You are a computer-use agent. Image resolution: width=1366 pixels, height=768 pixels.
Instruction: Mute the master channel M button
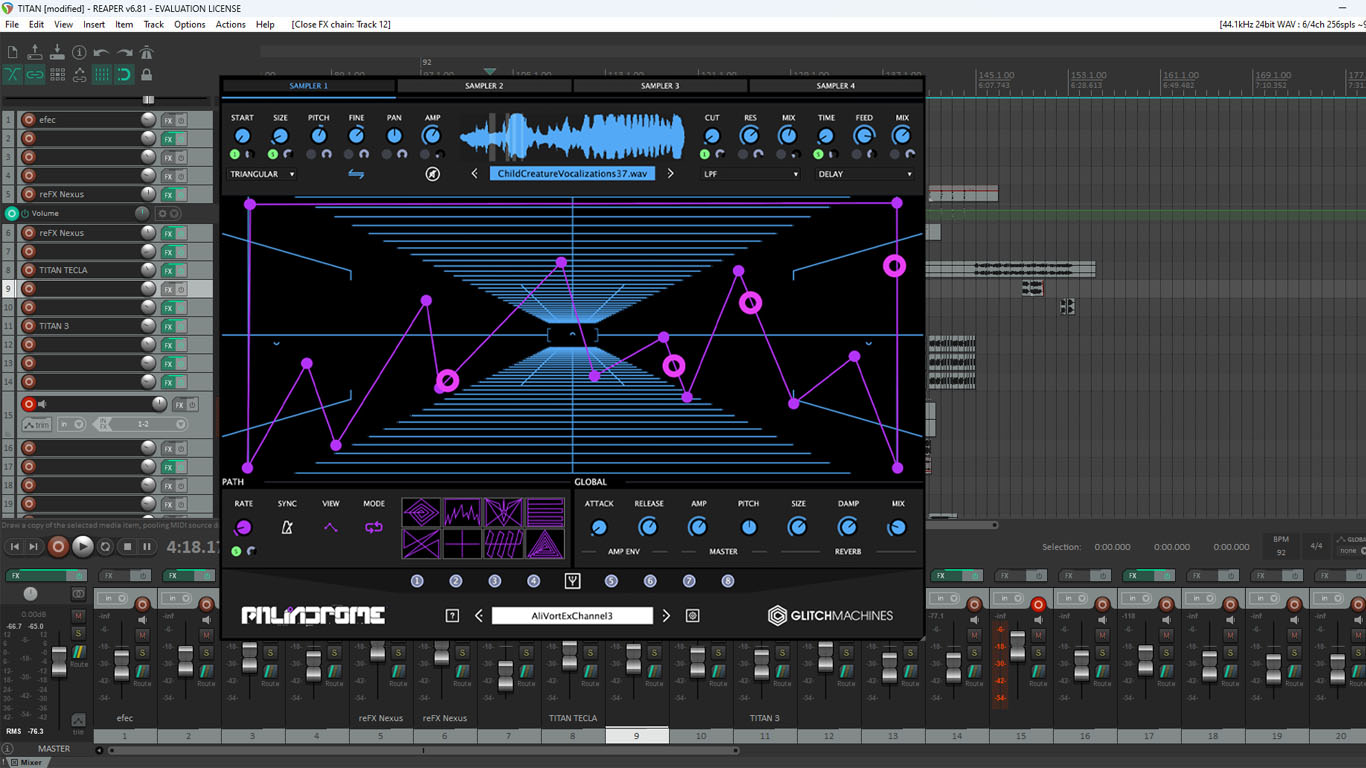tap(78, 616)
